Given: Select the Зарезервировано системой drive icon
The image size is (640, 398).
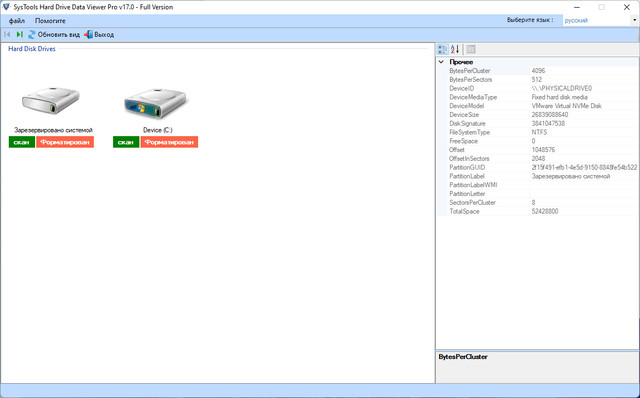Looking at the screenshot, I should pos(51,100).
